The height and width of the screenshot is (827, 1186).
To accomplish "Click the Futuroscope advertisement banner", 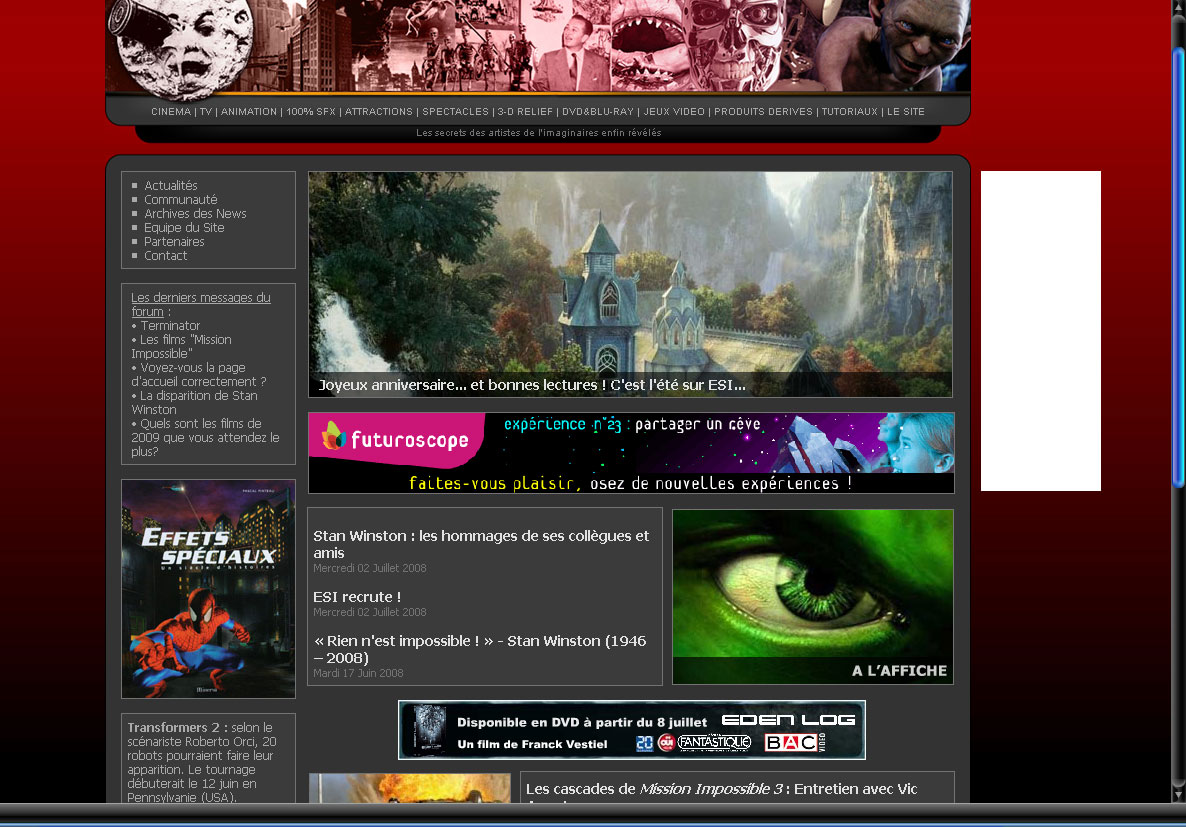I will point(631,453).
